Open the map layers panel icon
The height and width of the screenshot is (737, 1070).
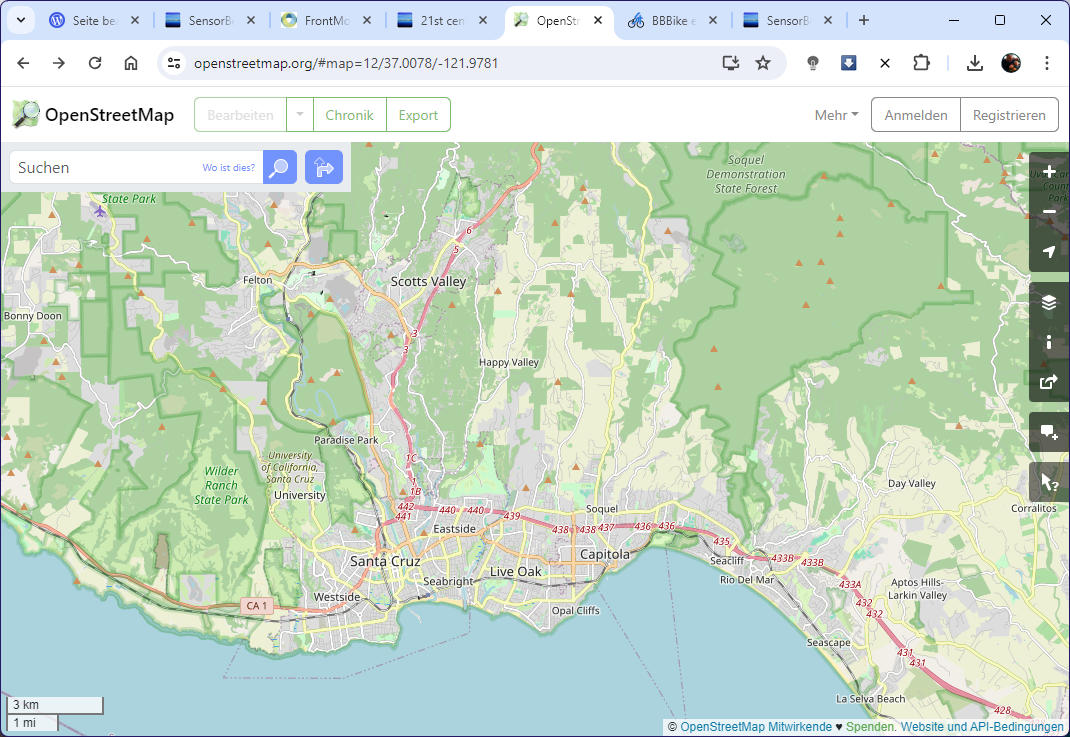click(1048, 302)
